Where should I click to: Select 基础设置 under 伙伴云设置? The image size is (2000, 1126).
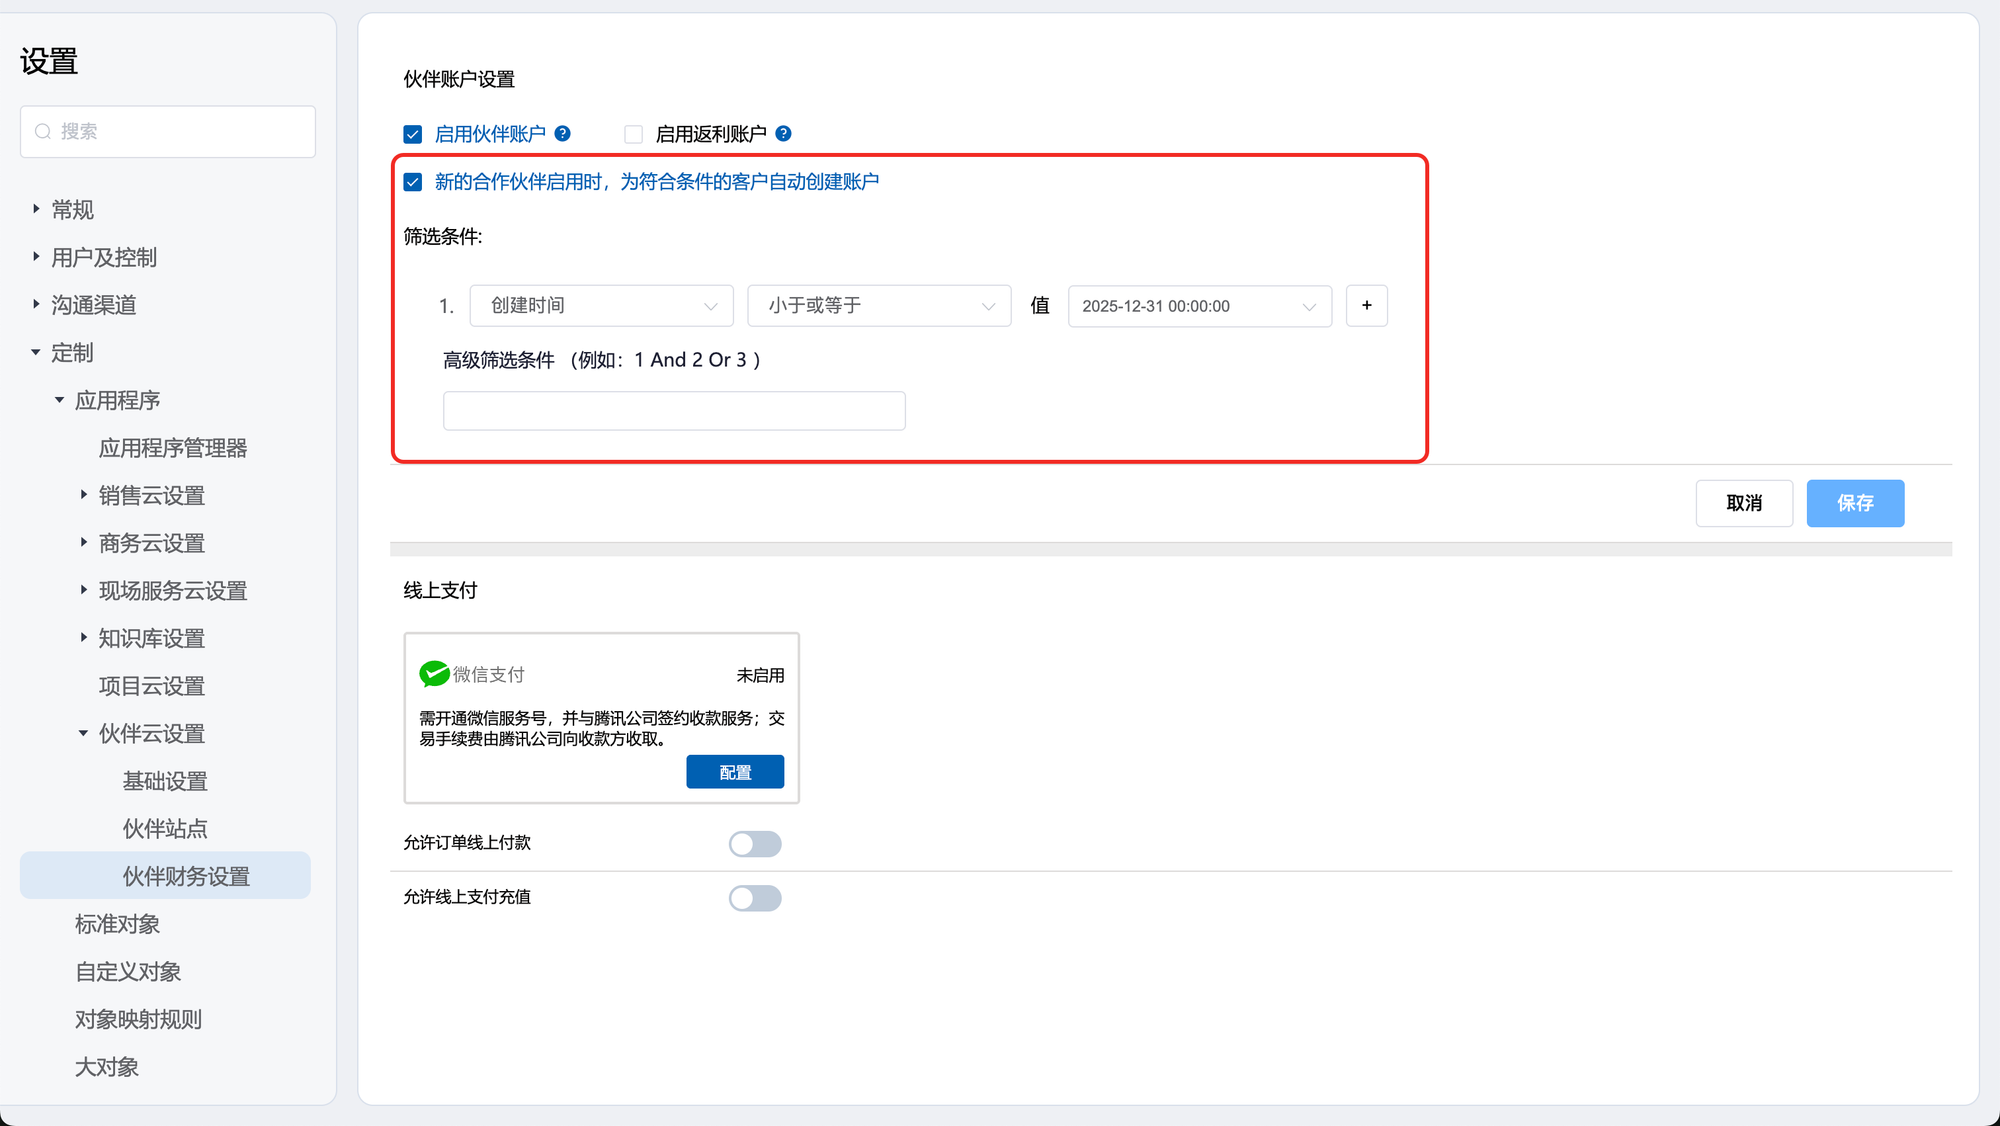point(165,781)
